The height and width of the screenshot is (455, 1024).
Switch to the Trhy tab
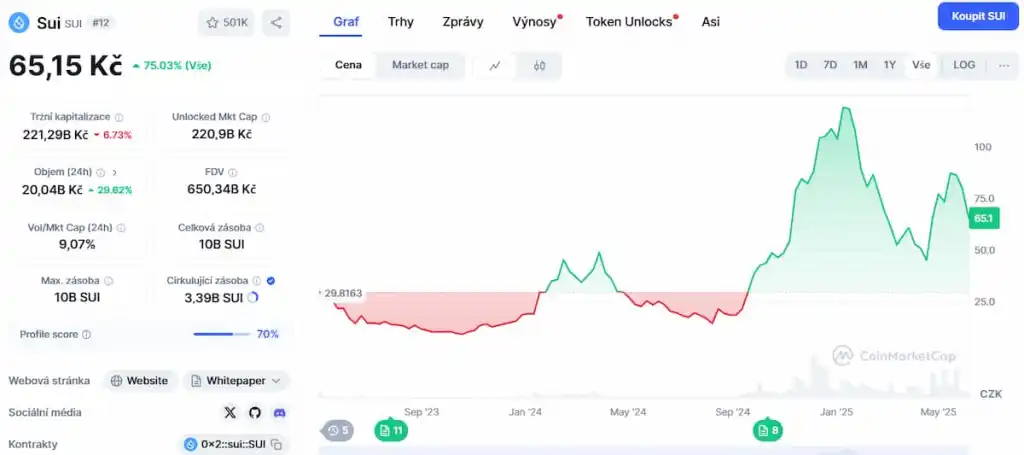tap(401, 21)
